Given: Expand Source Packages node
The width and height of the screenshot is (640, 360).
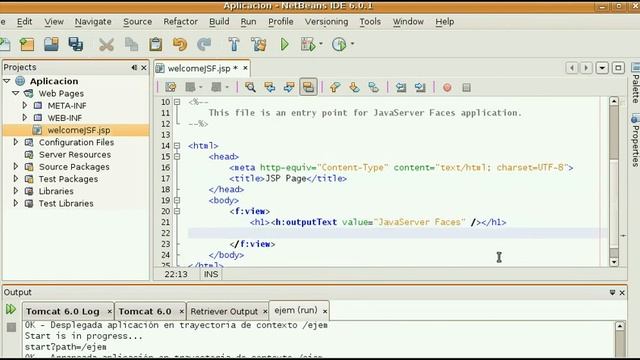Looking at the screenshot, I should [16, 167].
